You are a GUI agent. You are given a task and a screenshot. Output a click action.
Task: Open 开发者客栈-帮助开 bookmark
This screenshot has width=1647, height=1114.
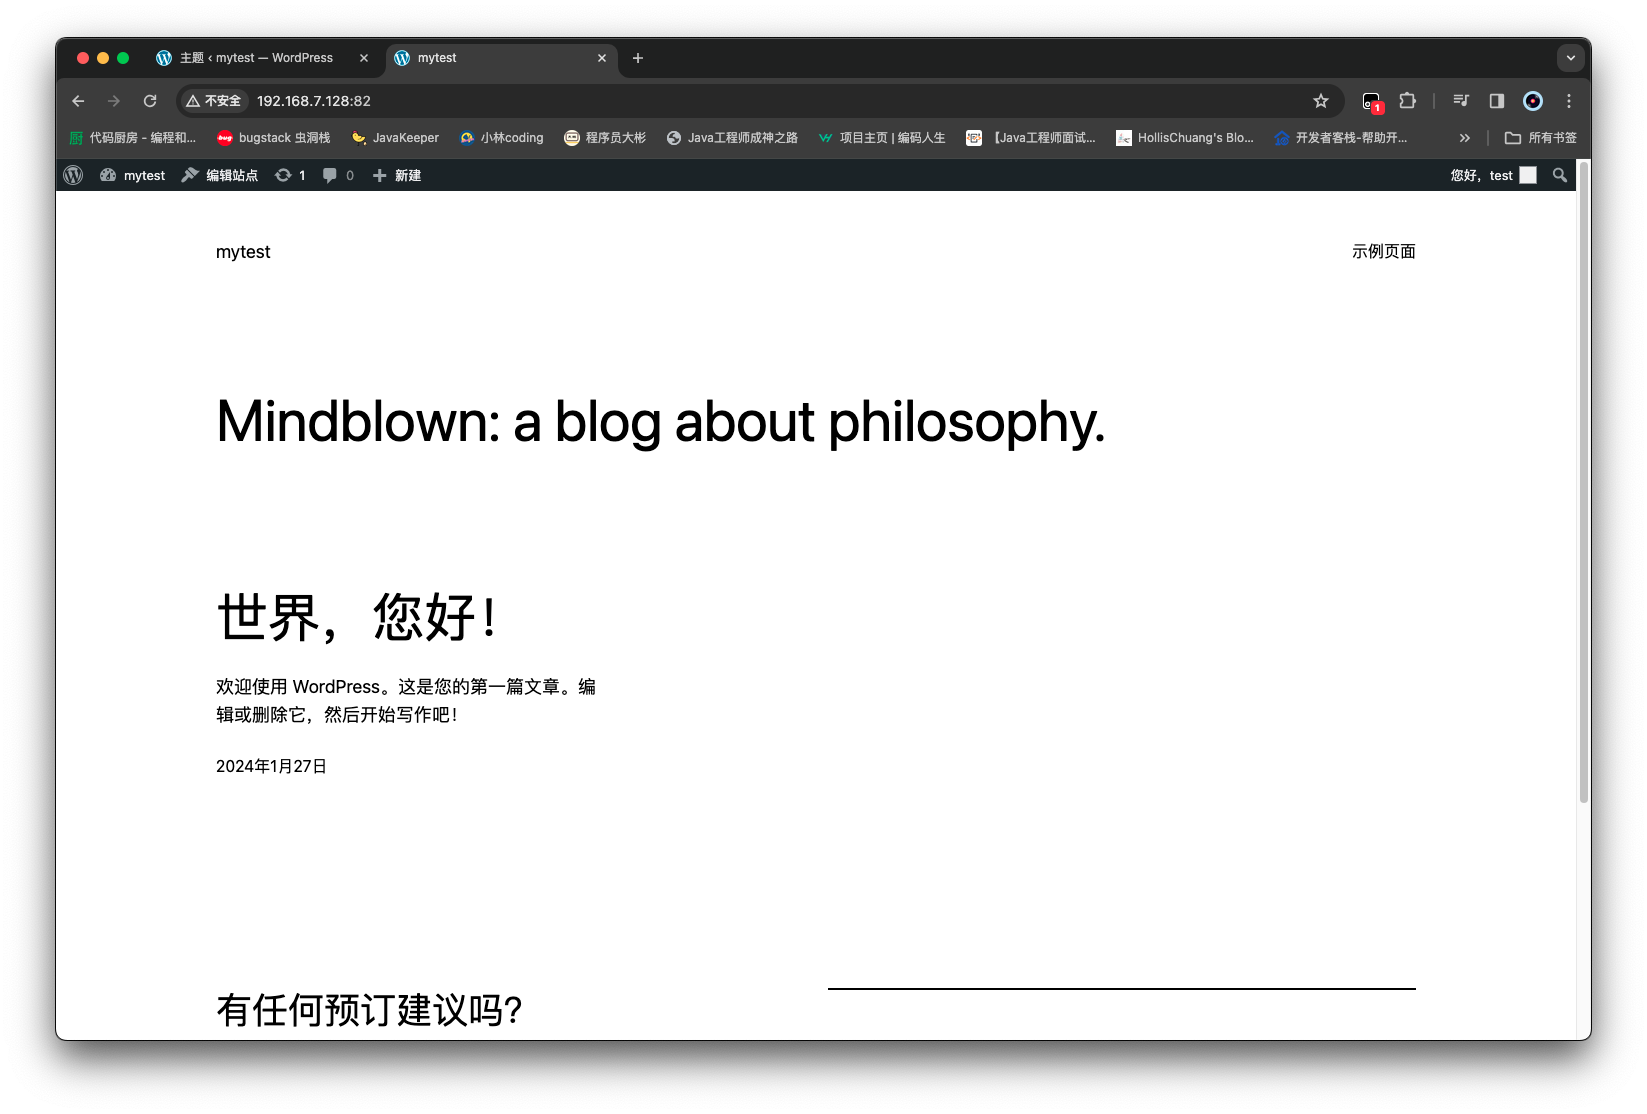(x=1341, y=138)
